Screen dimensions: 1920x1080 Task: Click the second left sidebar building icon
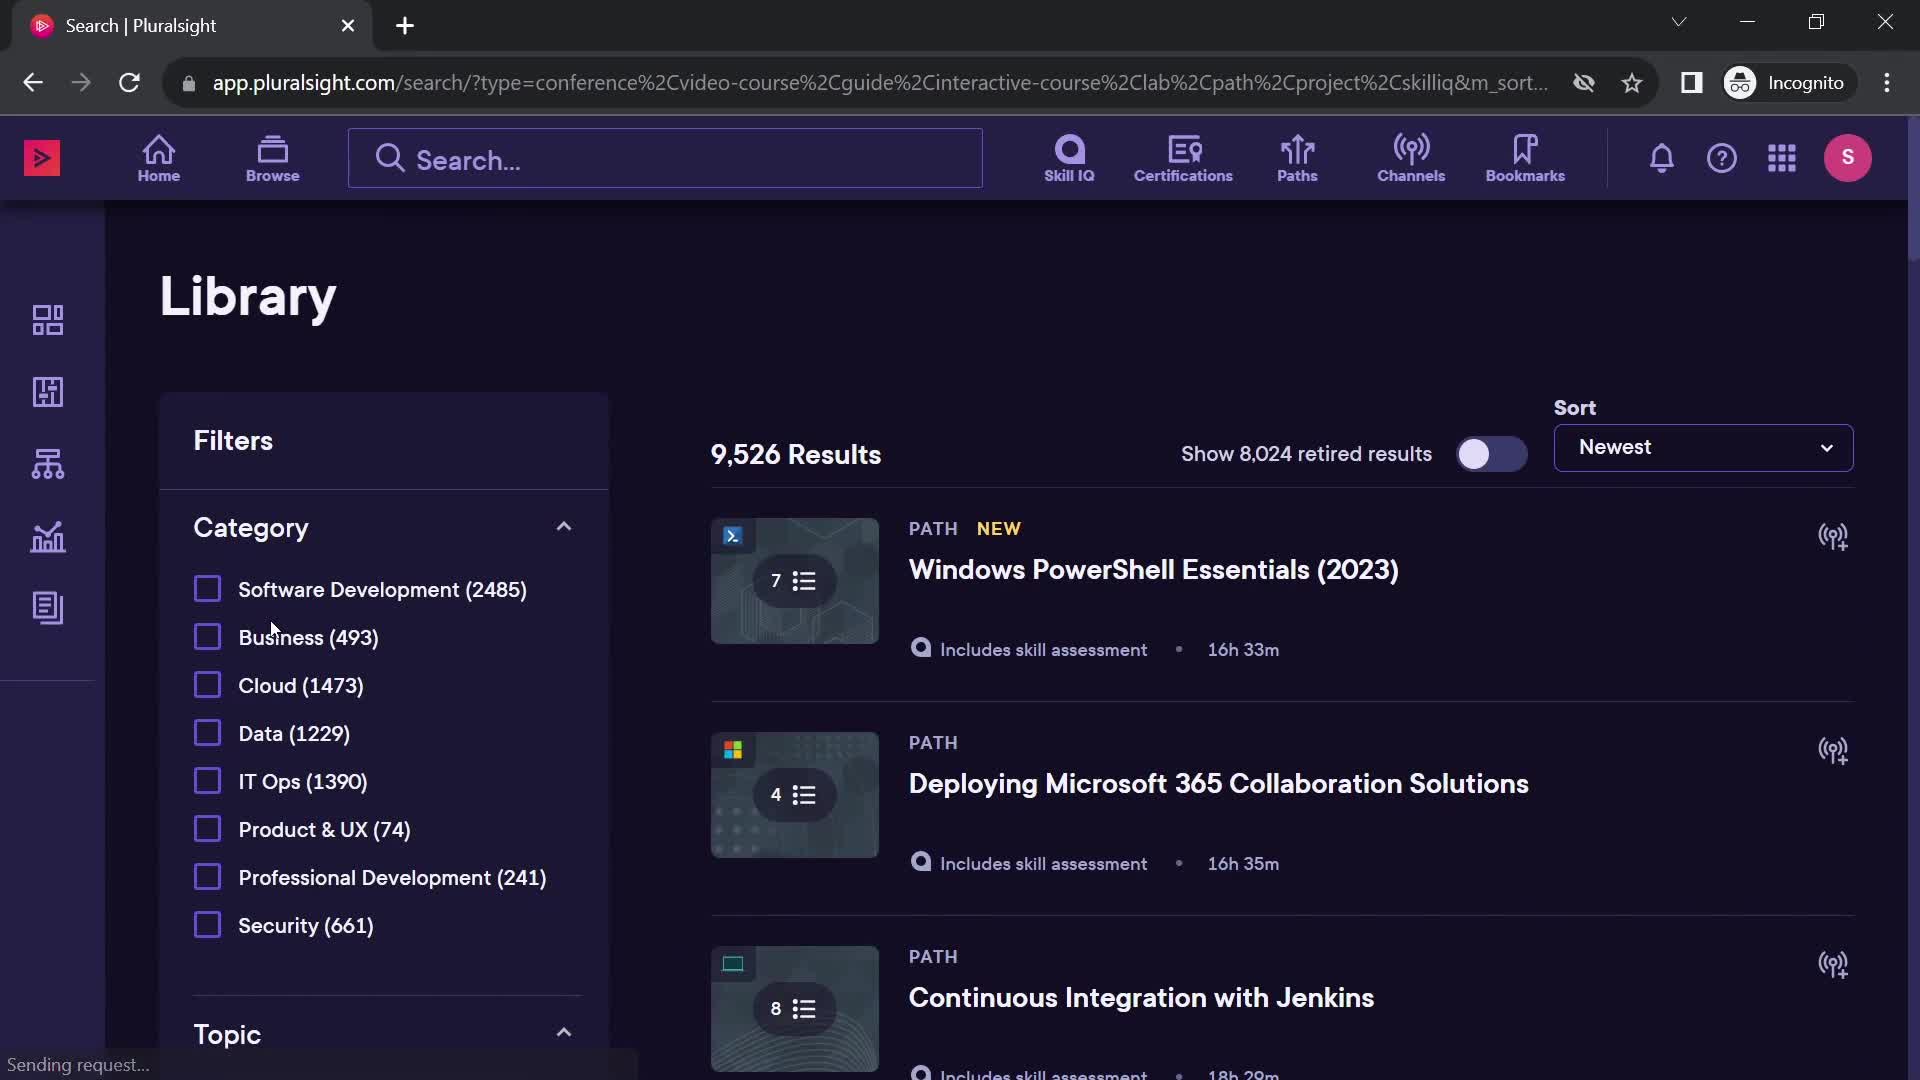(48, 392)
